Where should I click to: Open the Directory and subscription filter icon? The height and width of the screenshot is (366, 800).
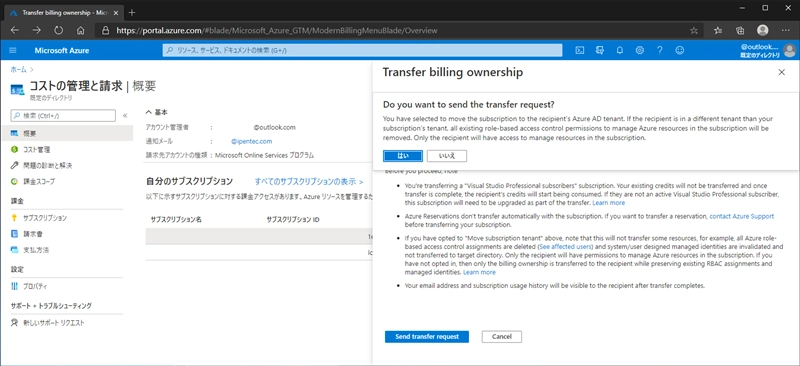[x=600, y=50]
